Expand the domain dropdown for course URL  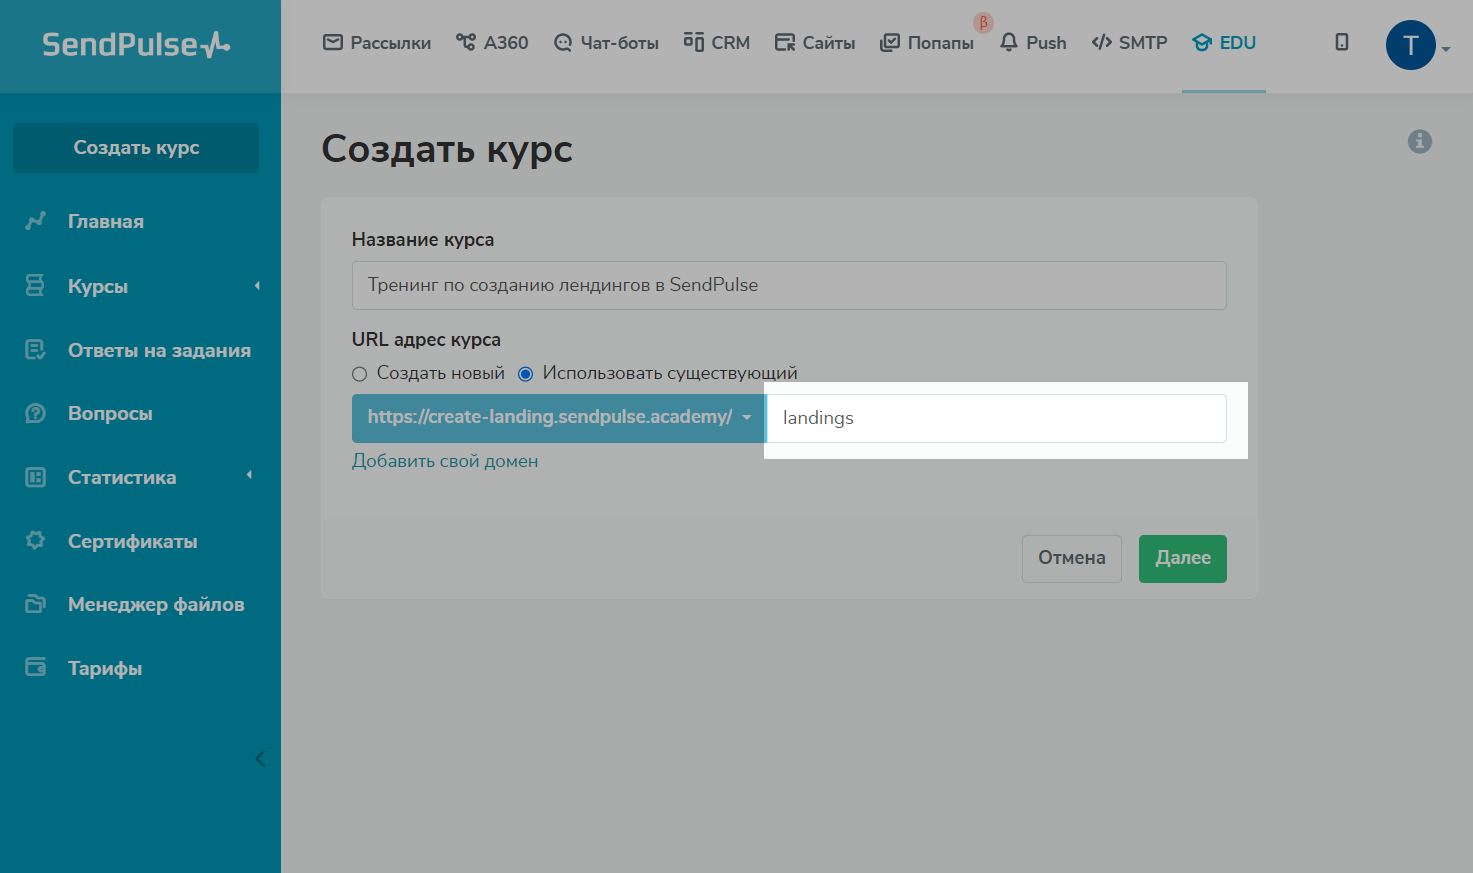[558, 418]
